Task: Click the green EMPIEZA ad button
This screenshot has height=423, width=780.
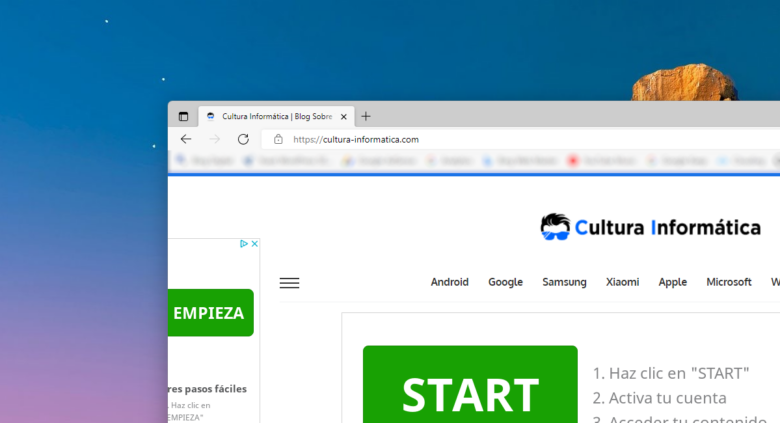Action: tap(211, 313)
